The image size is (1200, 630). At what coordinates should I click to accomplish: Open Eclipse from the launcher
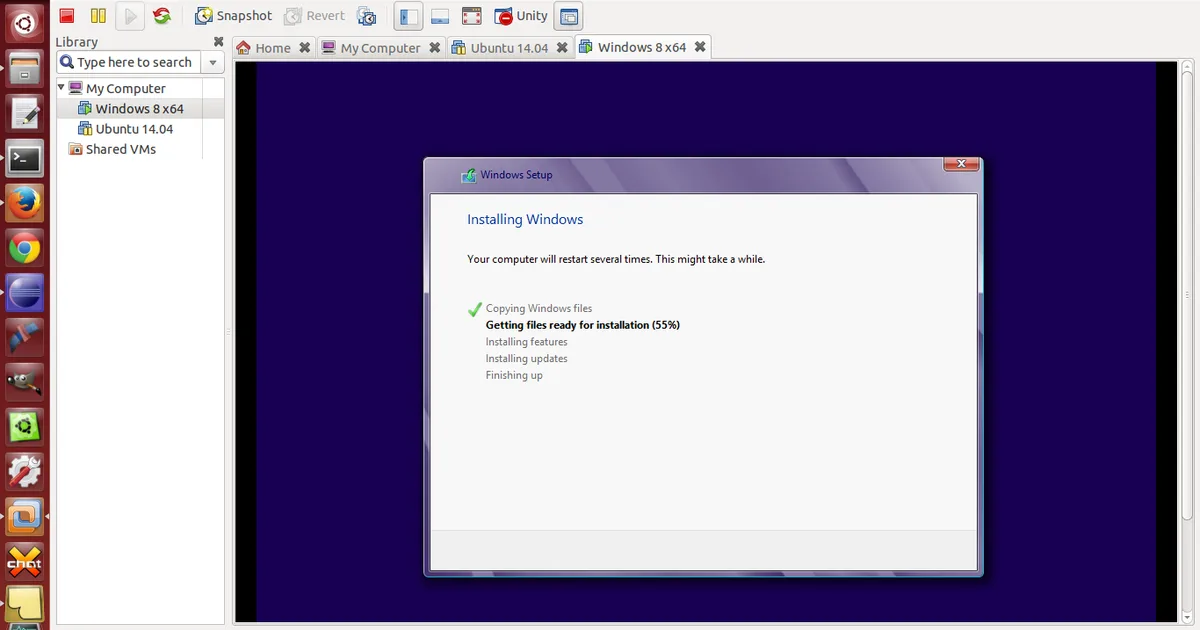point(25,293)
